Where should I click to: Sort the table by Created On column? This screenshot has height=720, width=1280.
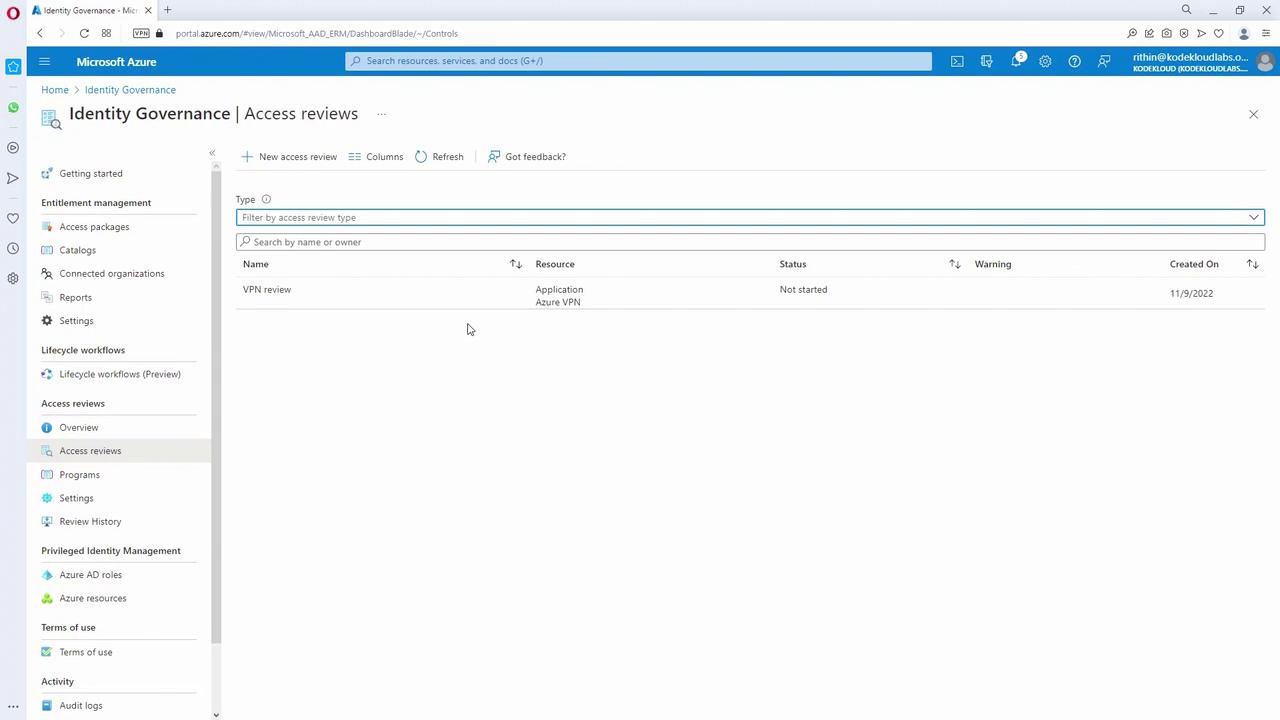pos(1252,264)
